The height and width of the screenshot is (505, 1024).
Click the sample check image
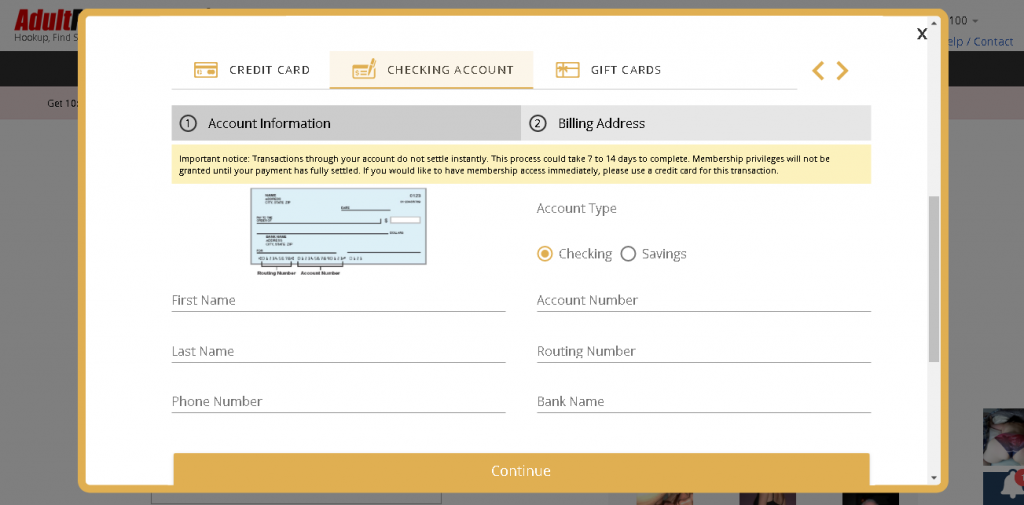pyautogui.click(x=338, y=229)
